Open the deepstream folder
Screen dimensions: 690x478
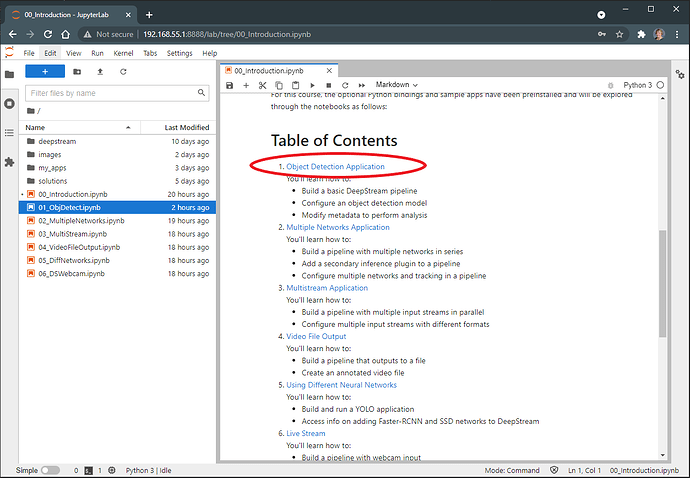pos(57,142)
